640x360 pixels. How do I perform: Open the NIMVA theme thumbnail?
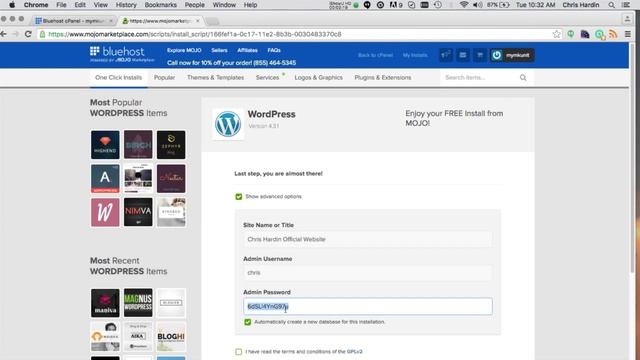pos(138,212)
